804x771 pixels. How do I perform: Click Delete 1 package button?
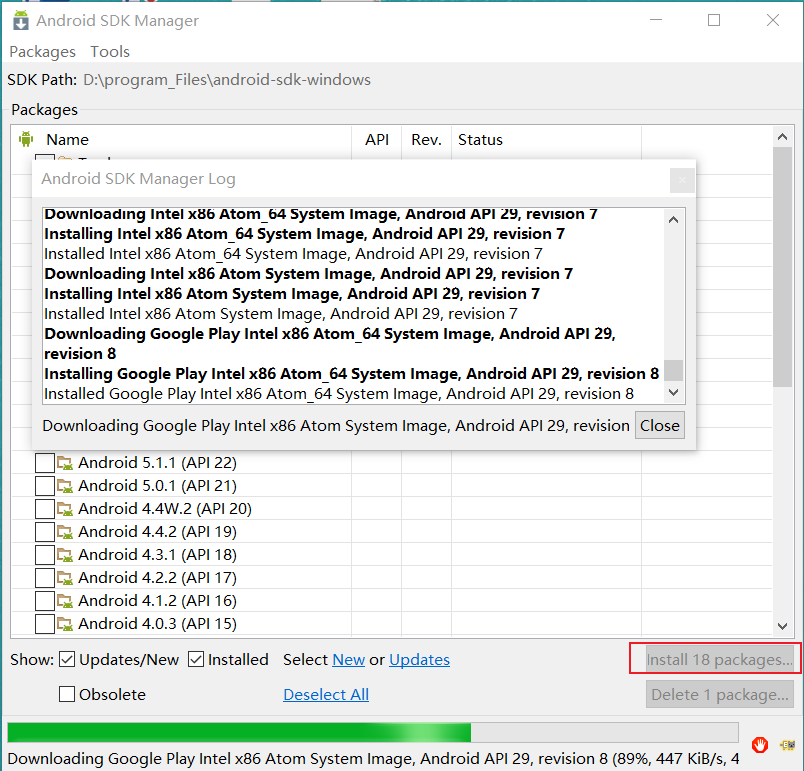click(x=719, y=695)
